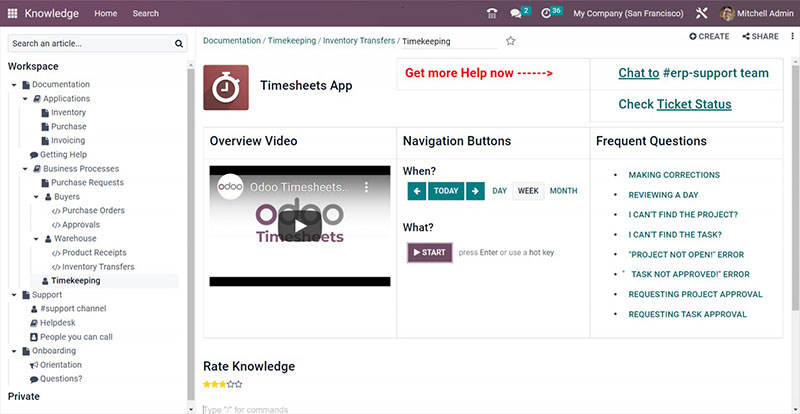The height and width of the screenshot is (414, 800).
Task: Click the search magnifier icon in sidebar
Action: coord(179,44)
